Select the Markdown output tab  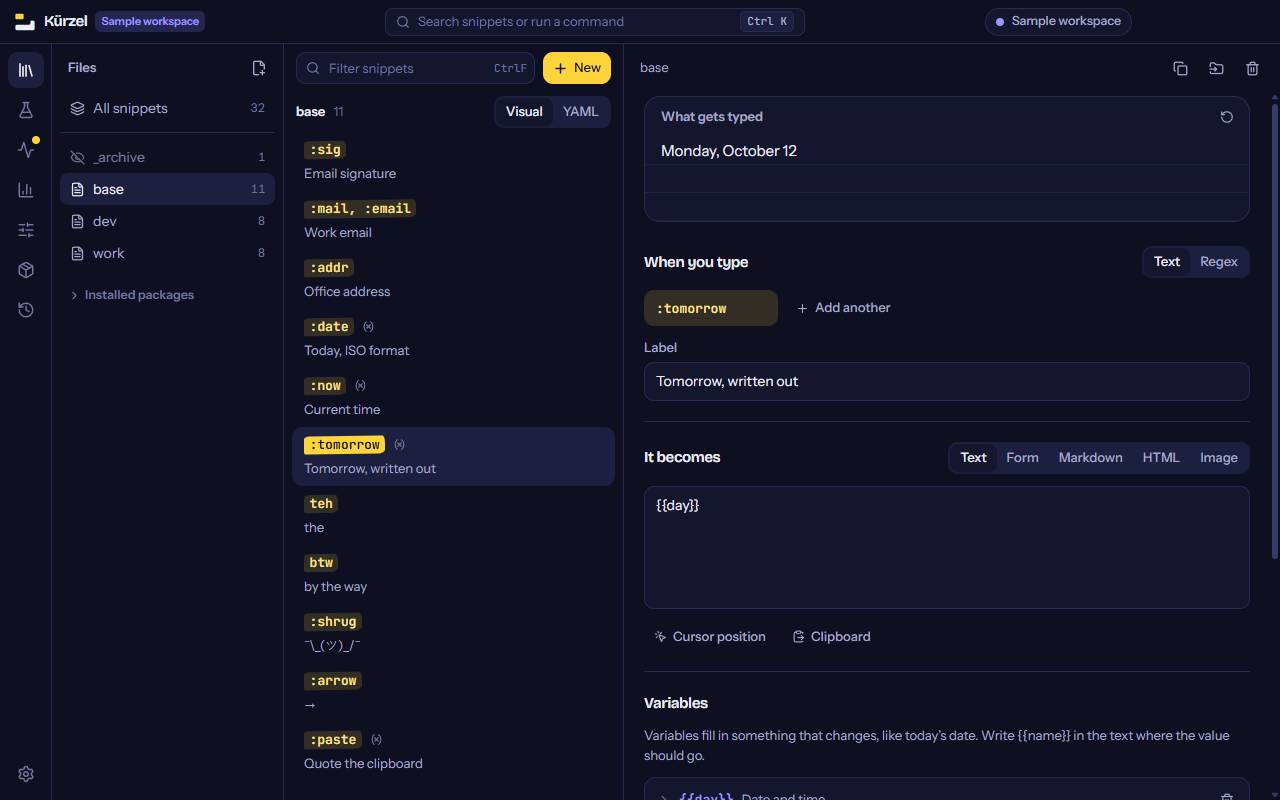tap(1090, 458)
